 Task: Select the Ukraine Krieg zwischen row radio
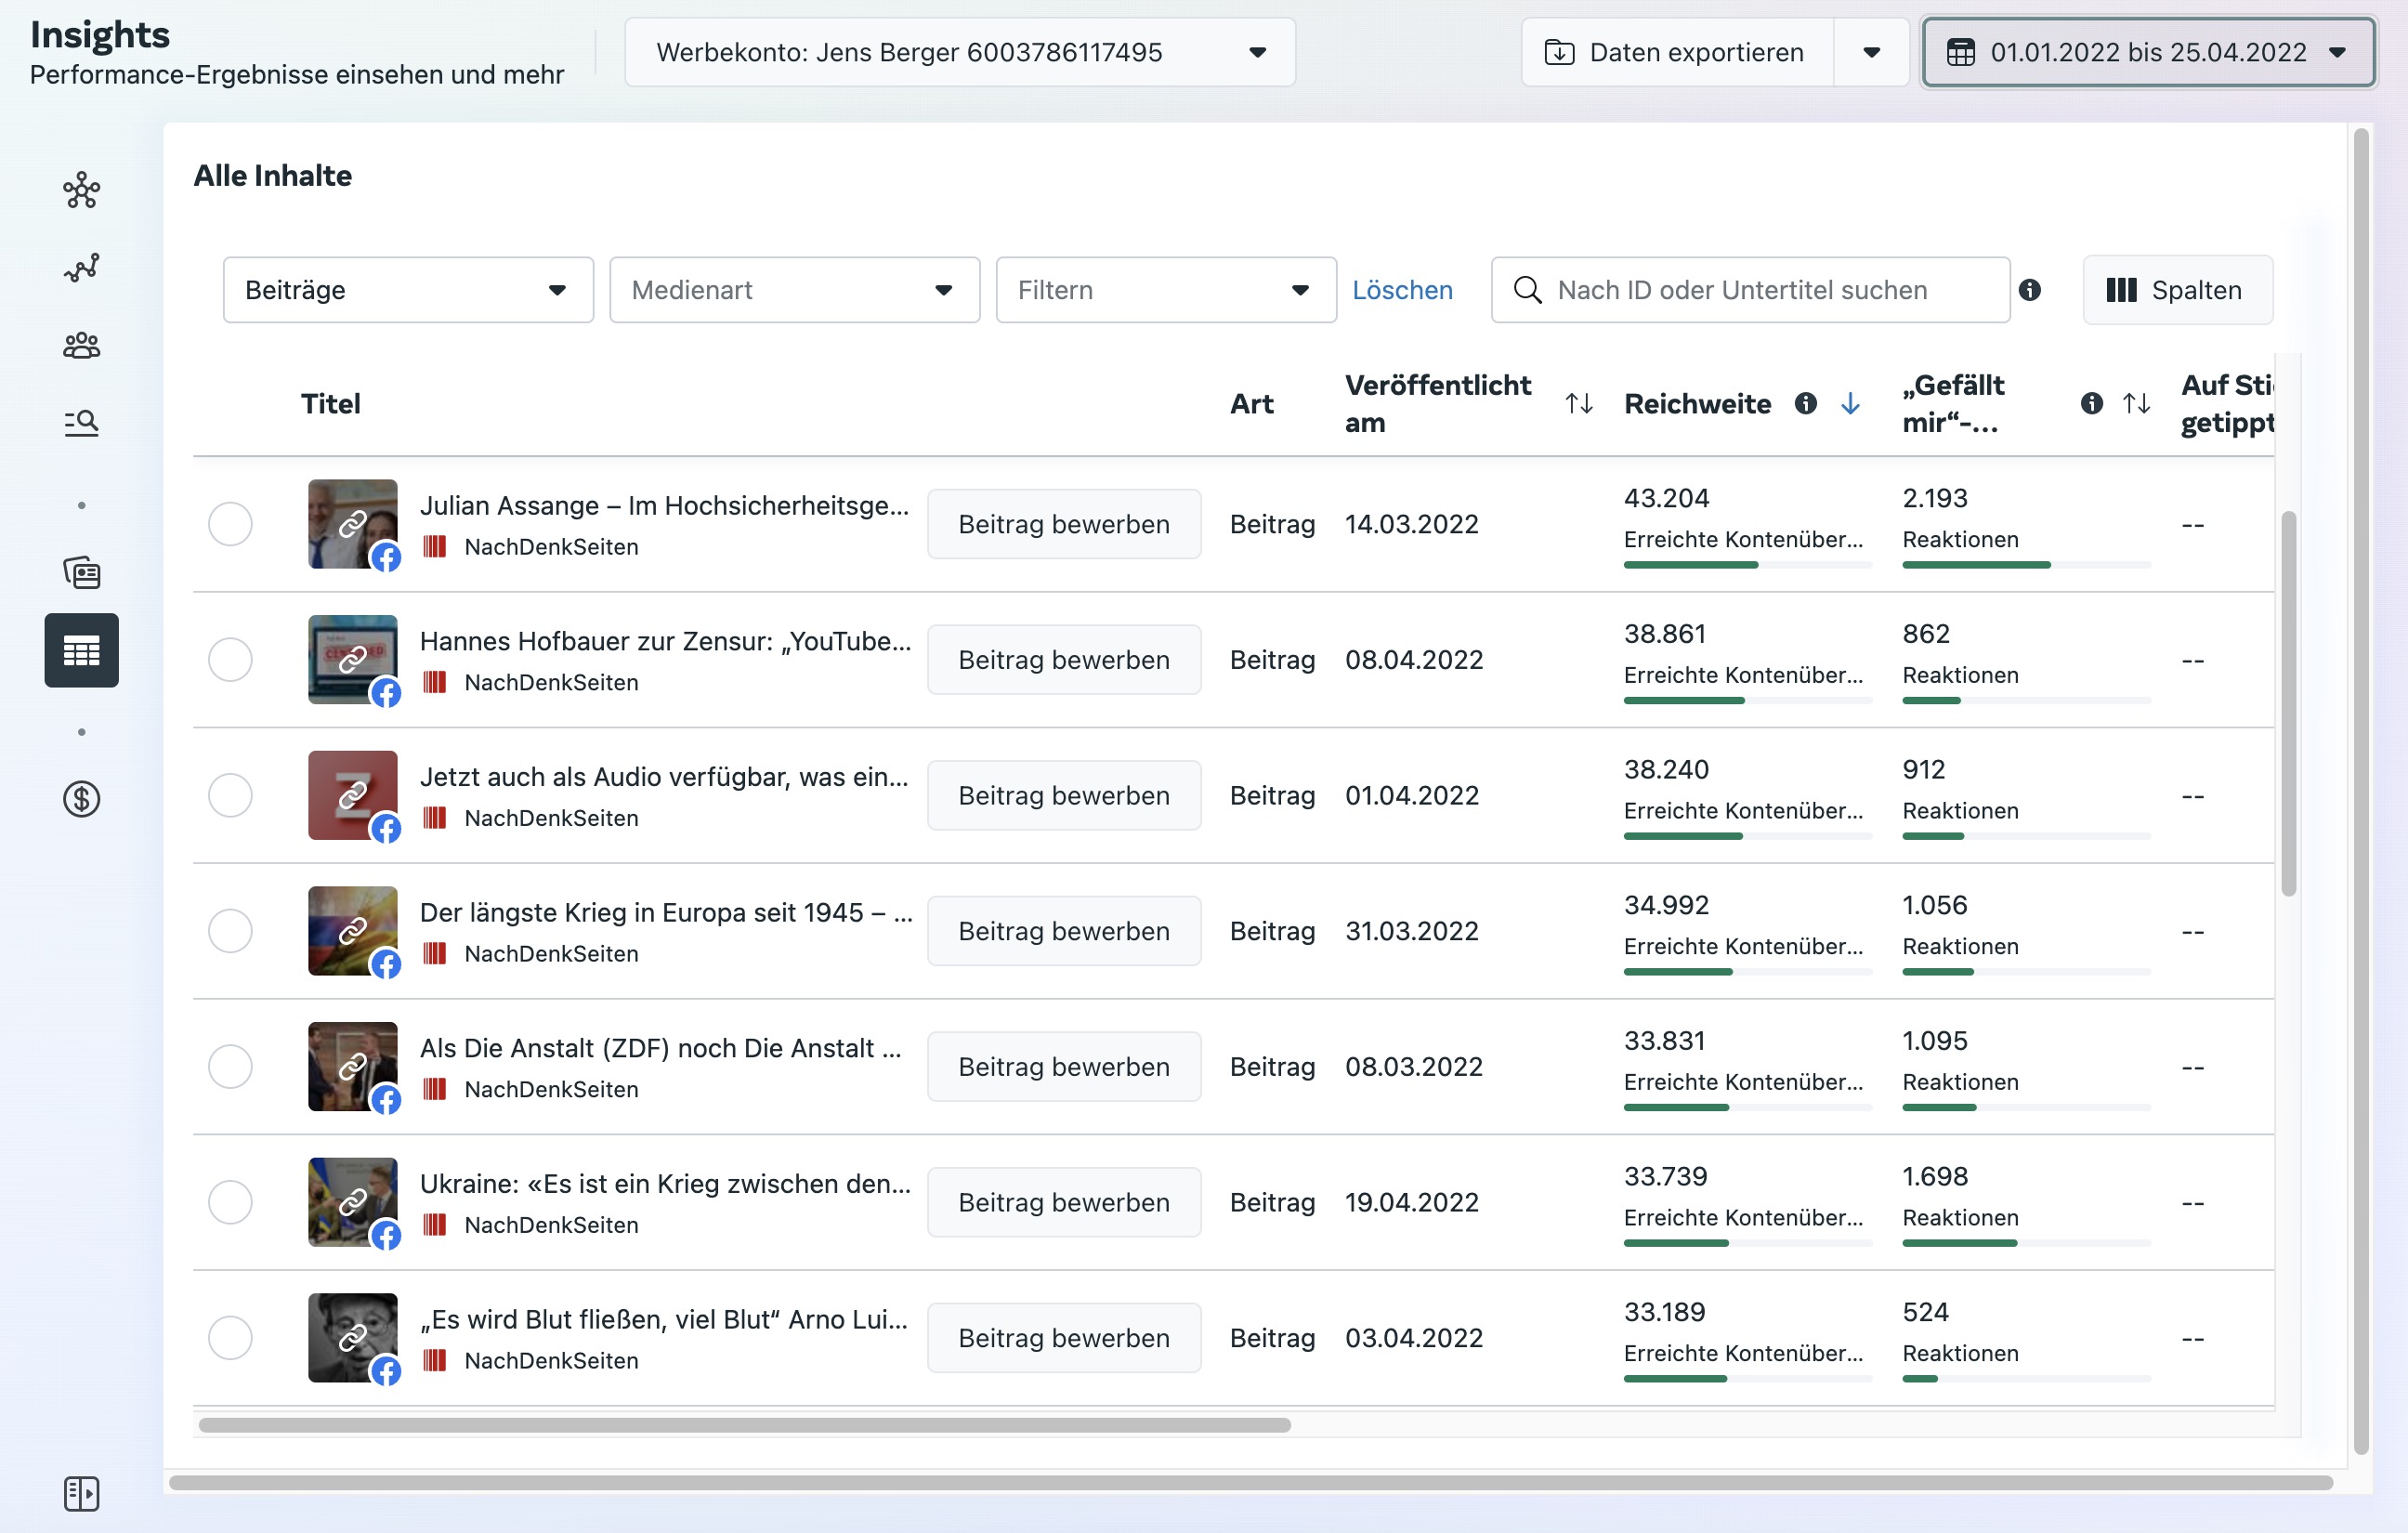click(x=230, y=1202)
